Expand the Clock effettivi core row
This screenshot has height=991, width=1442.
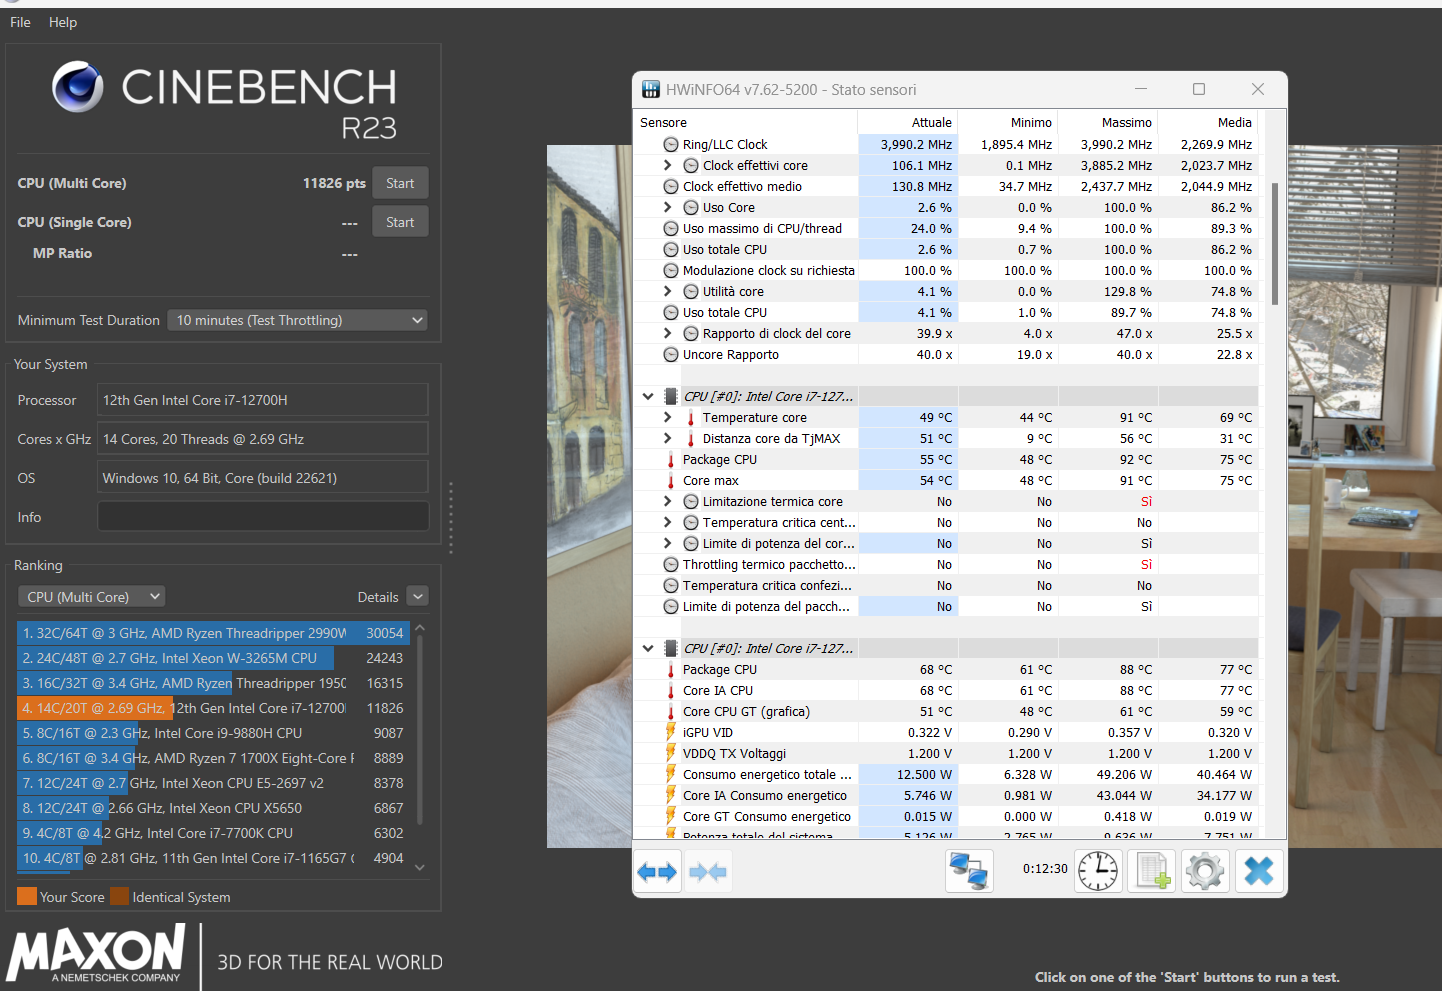tap(668, 165)
